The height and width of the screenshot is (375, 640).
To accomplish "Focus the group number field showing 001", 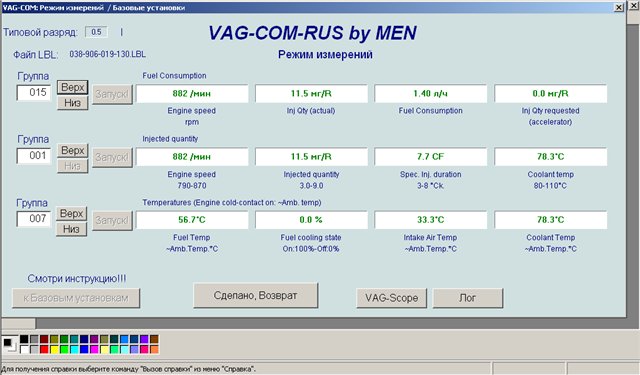I will (34, 155).
